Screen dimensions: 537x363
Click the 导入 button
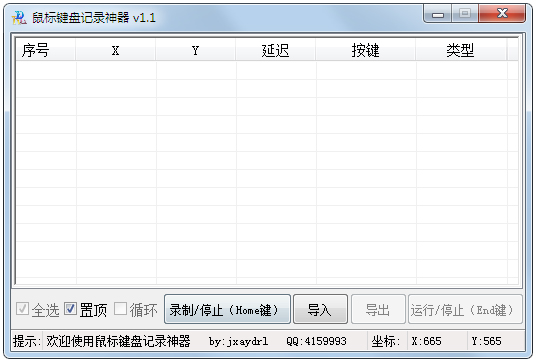pos(321,309)
